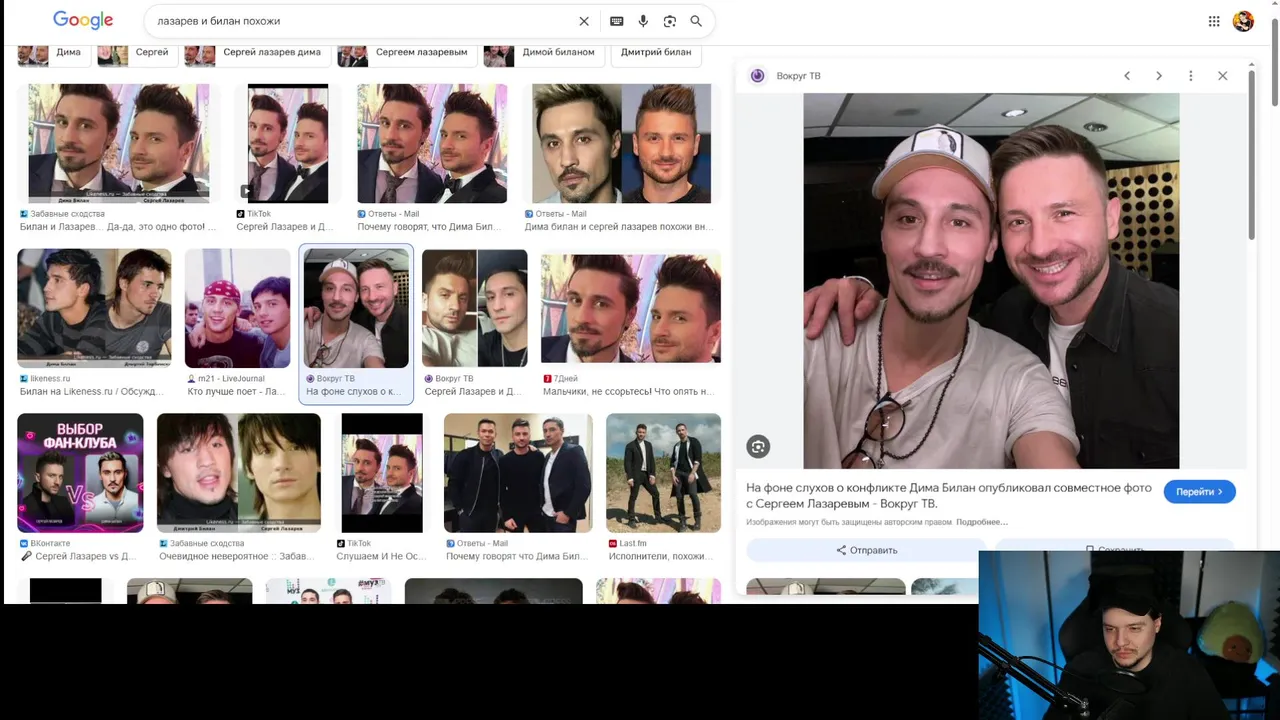The width and height of the screenshot is (1280, 720).
Task: Open ВКонтакте Выбор фан-клуба thumbnail
Action: click(80, 473)
